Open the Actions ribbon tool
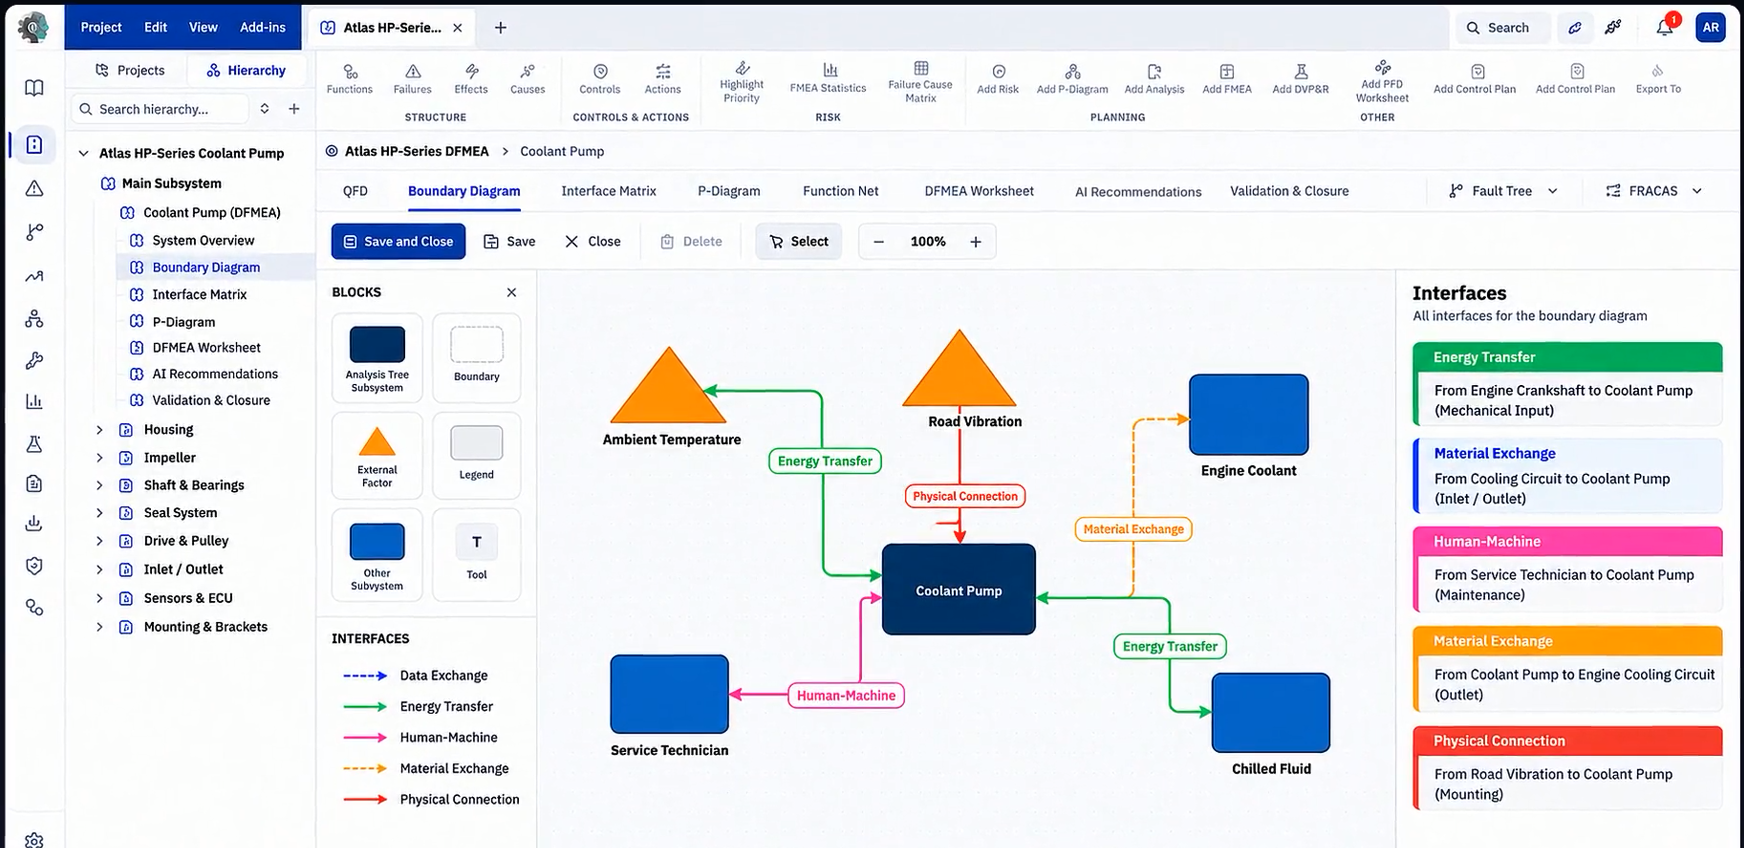Screen dimensions: 1744x848 coord(662,79)
